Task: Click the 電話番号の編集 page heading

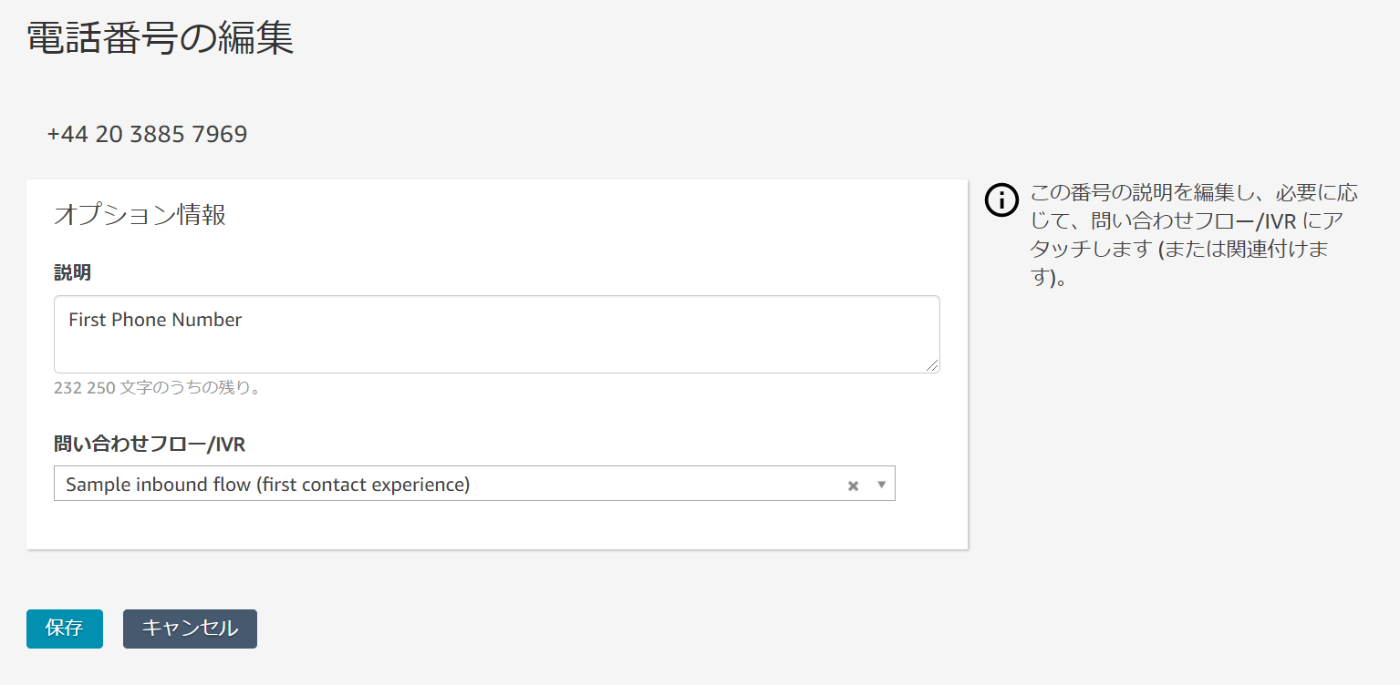Action: [160, 39]
